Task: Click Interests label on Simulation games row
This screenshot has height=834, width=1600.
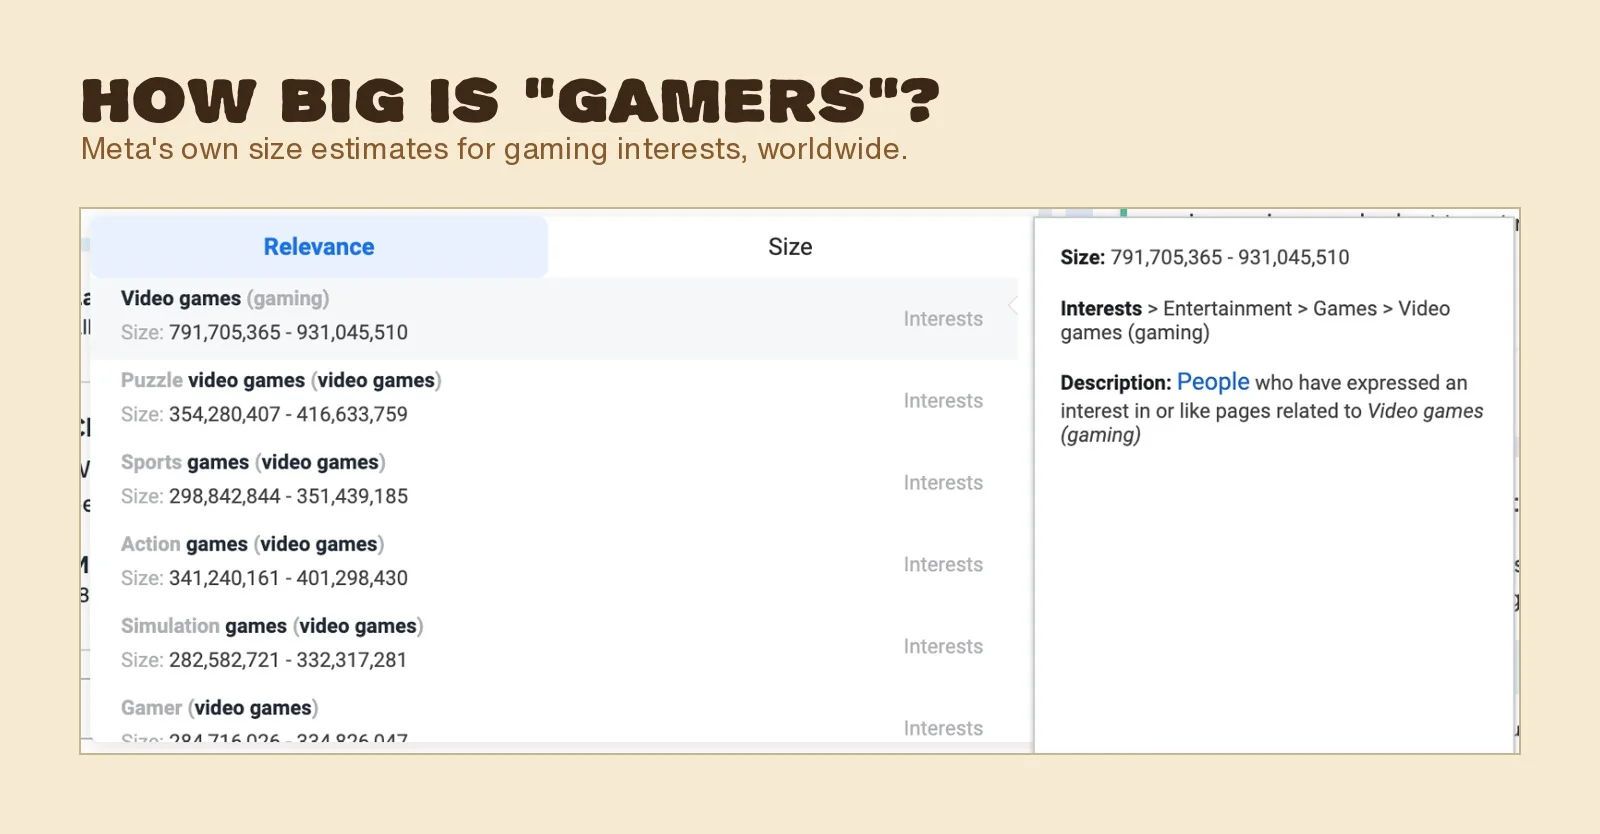Action: click(x=943, y=647)
